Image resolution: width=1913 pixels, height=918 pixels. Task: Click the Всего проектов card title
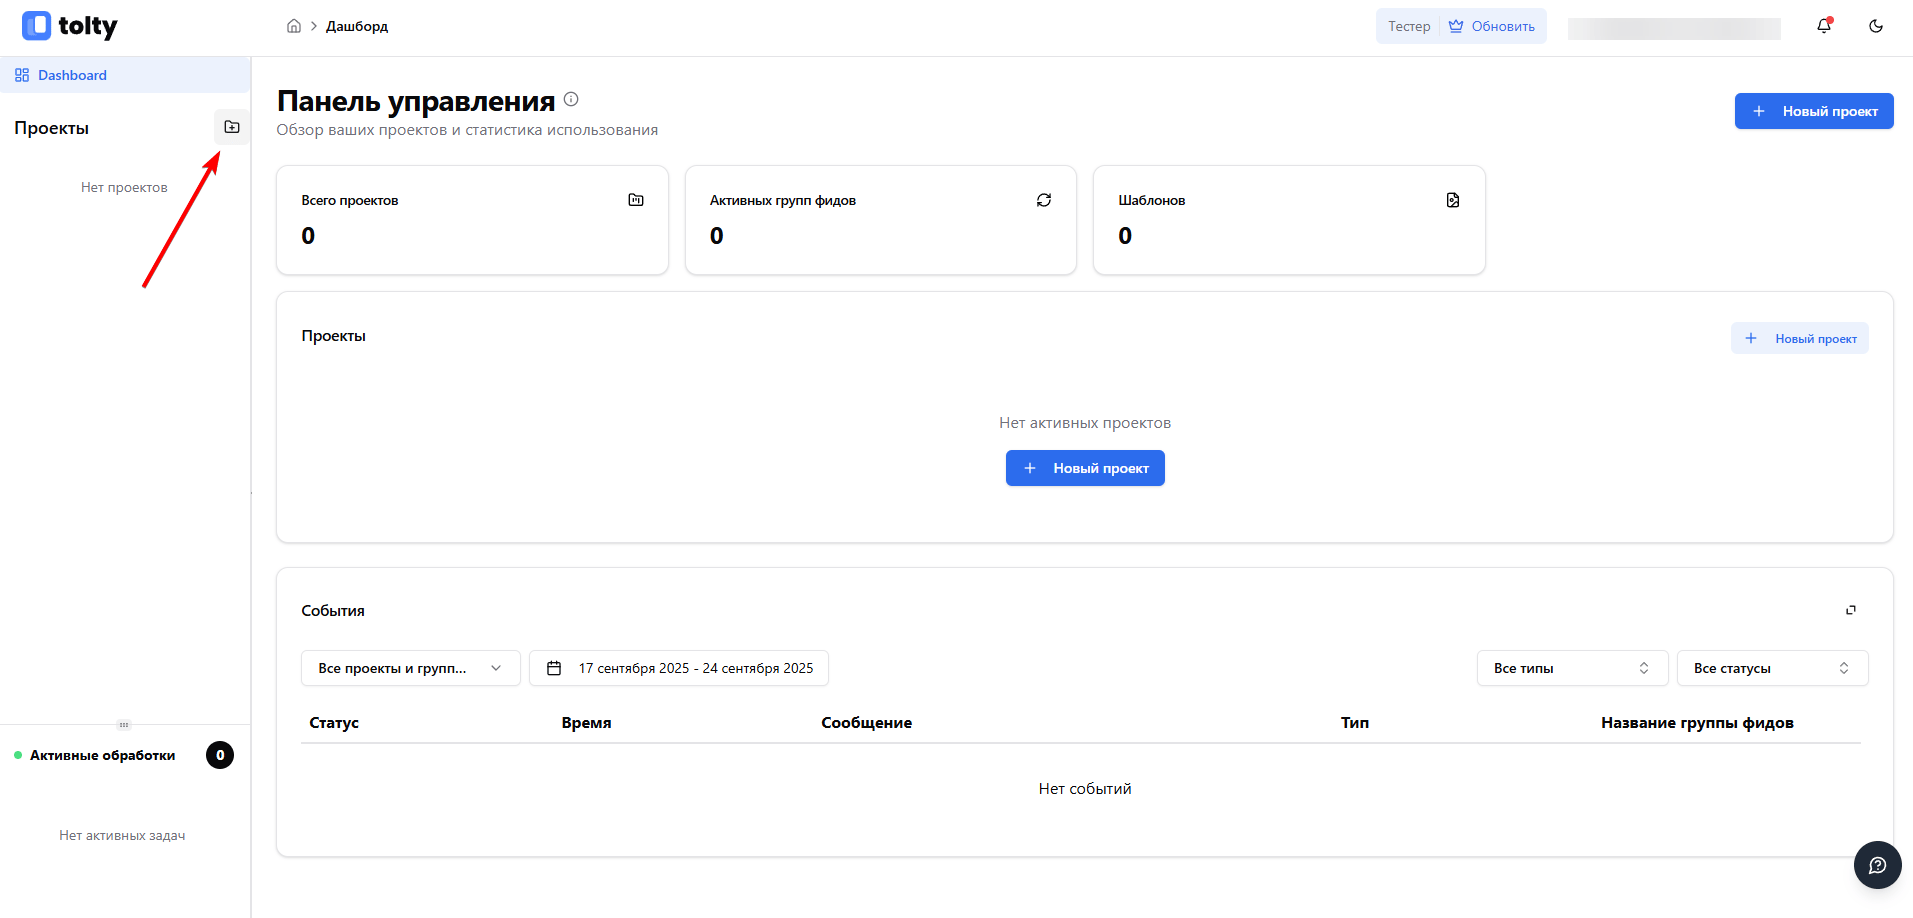(x=350, y=200)
